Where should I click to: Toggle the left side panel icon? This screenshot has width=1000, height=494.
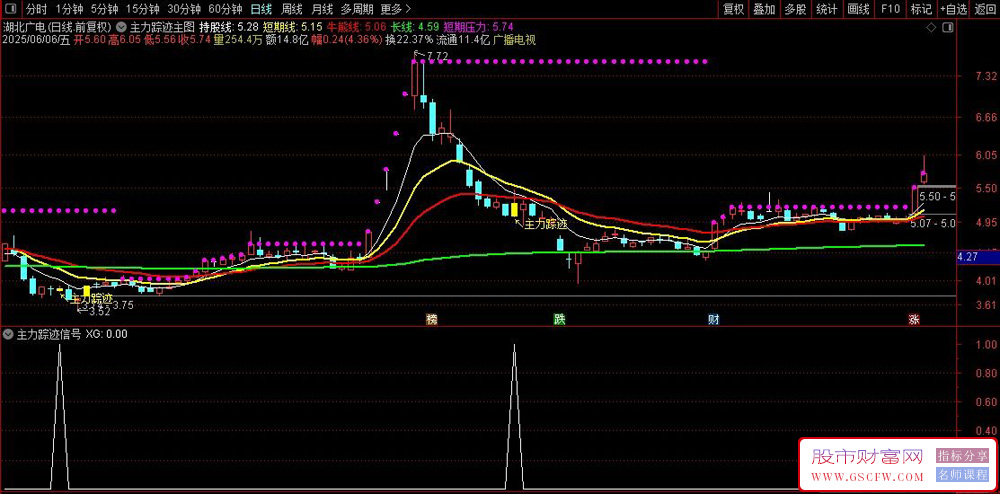point(12,9)
